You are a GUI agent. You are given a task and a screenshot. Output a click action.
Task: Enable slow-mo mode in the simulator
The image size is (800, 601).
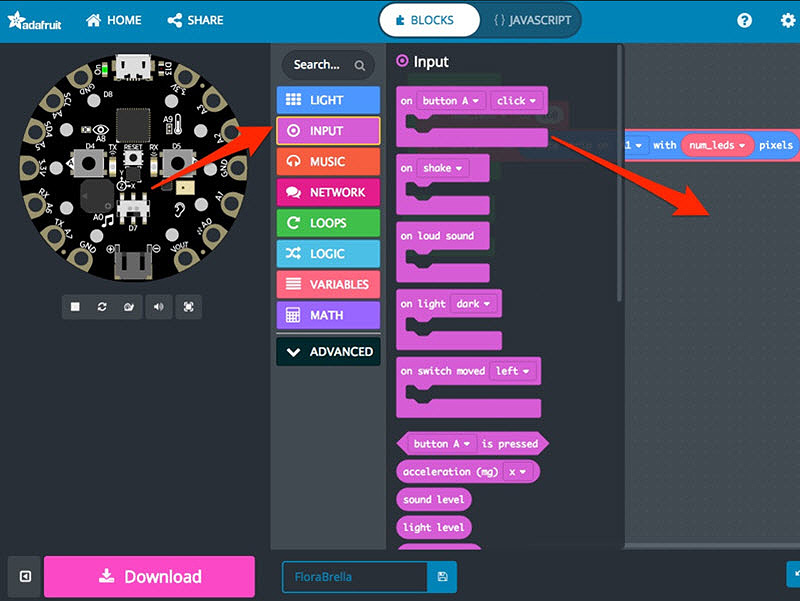(x=128, y=306)
